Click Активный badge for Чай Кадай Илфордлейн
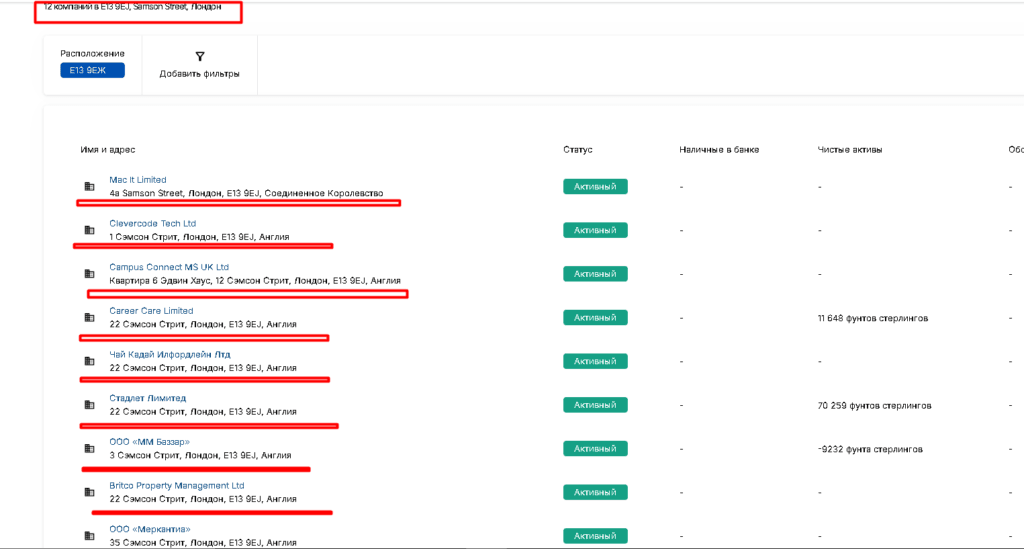1024x549 pixels. (596, 362)
